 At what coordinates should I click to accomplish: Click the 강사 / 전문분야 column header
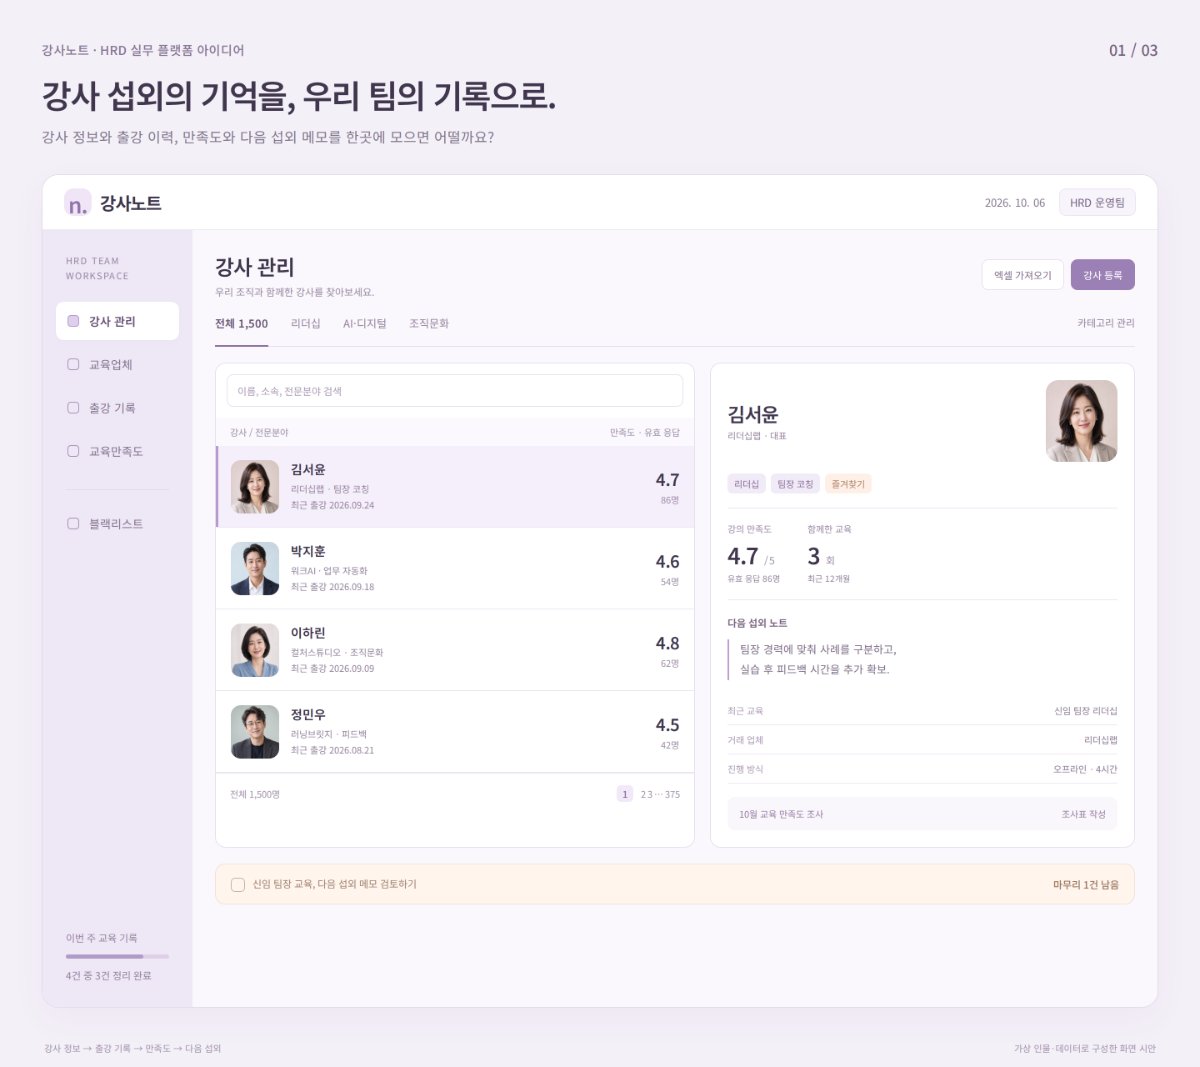[259, 433]
